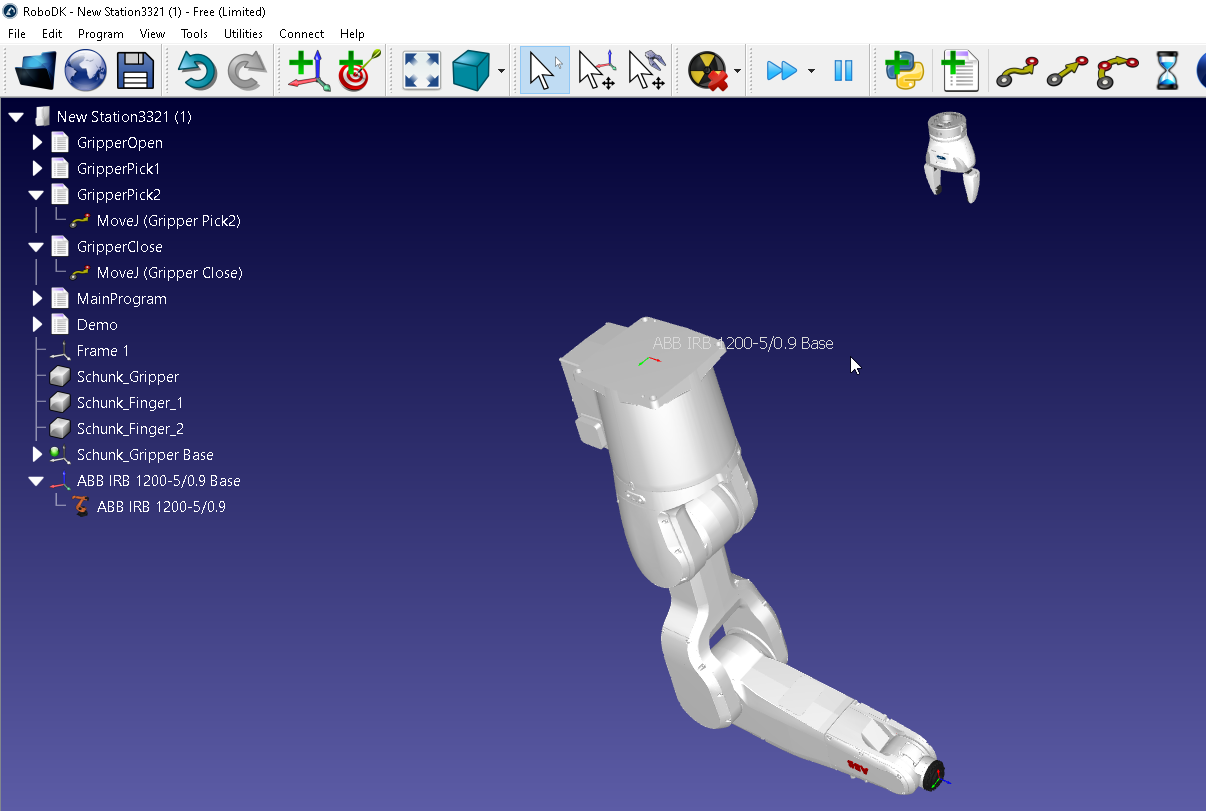Expand the GripperPick1 program
The height and width of the screenshot is (811, 1206).
(37, 169)
